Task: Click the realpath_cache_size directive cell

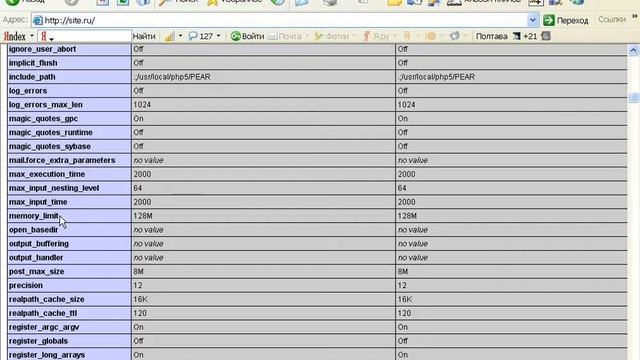Action: pyautogui.click(x=69, y=299)
